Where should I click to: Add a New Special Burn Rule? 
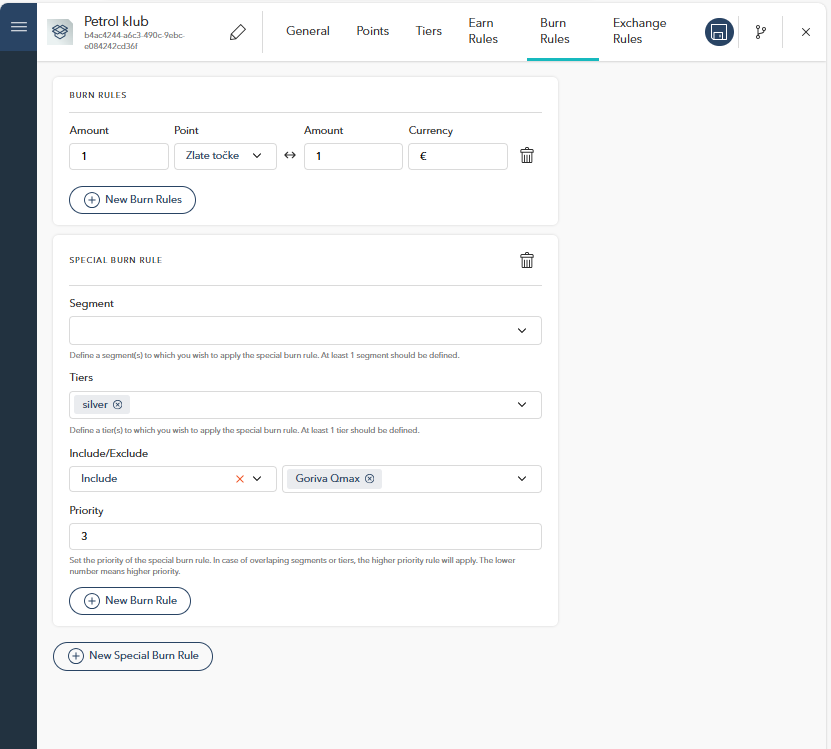click(133, 656)
